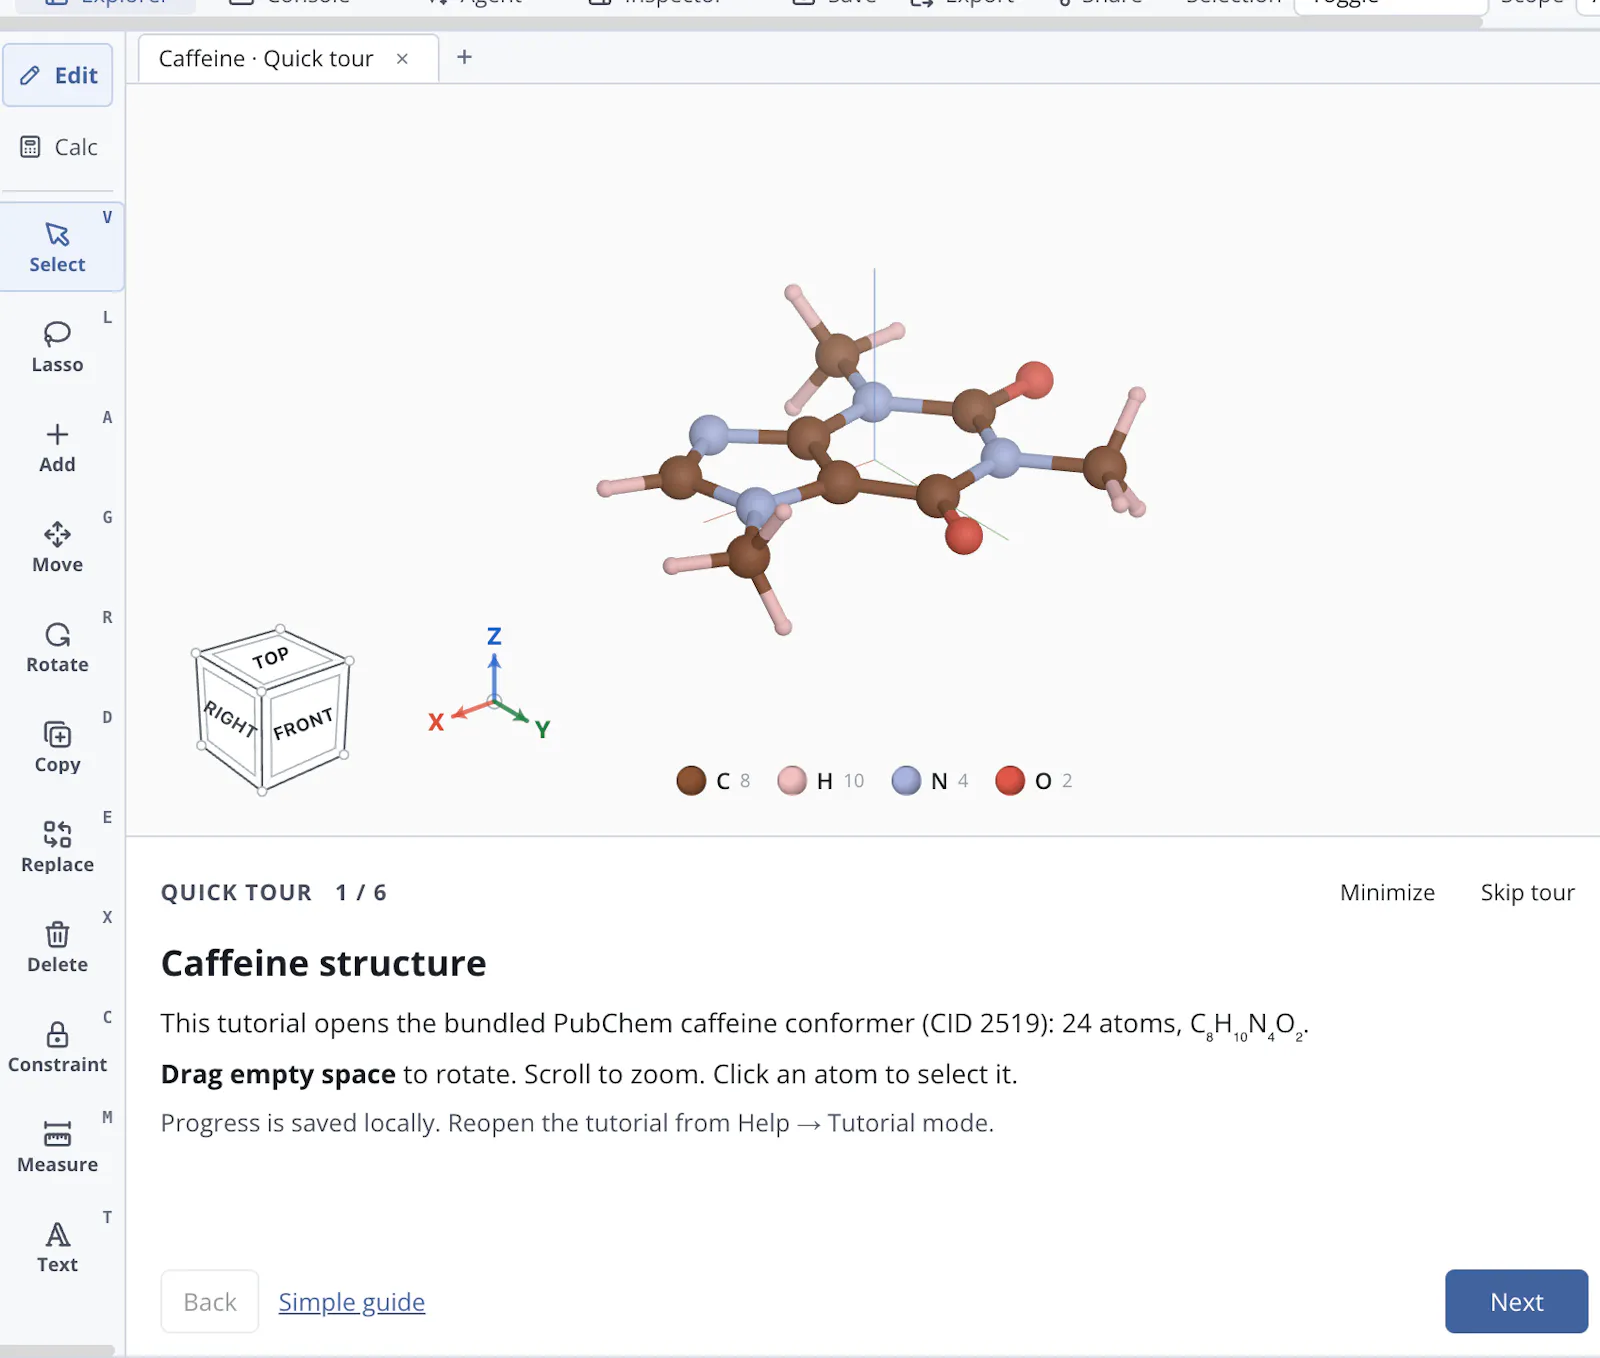Click the disabled Back button
Viewport: 1600px width, 1358px height.
(x=210, y=1301)
